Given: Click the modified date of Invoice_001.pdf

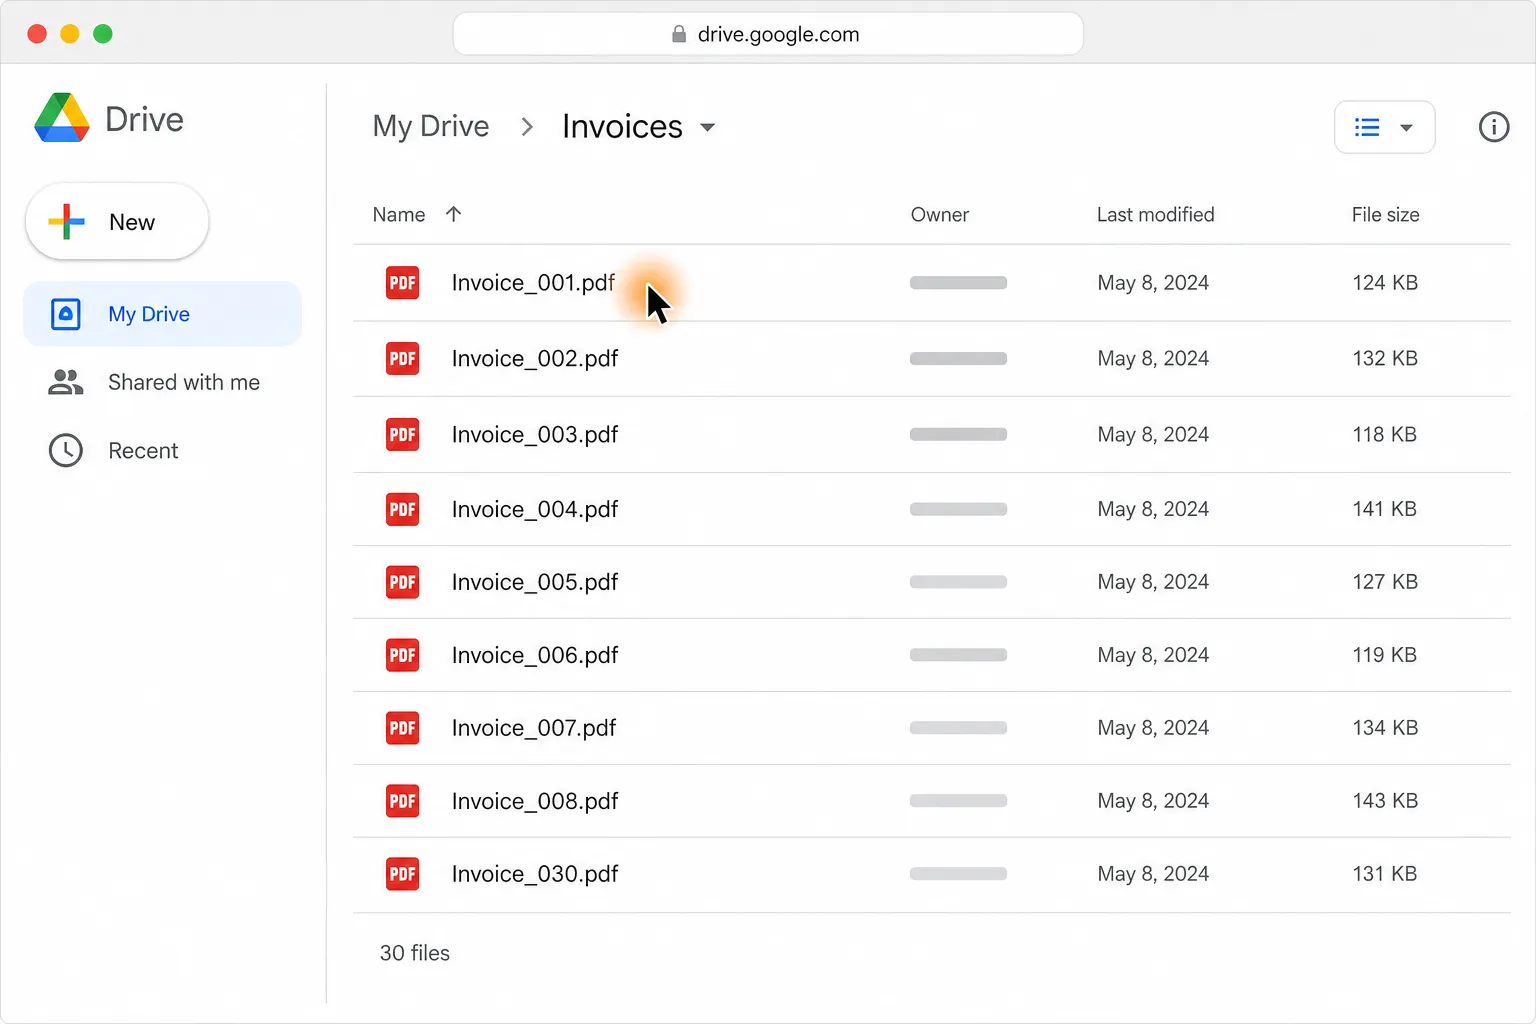Looking at the screenshot, I should 1153,283.
